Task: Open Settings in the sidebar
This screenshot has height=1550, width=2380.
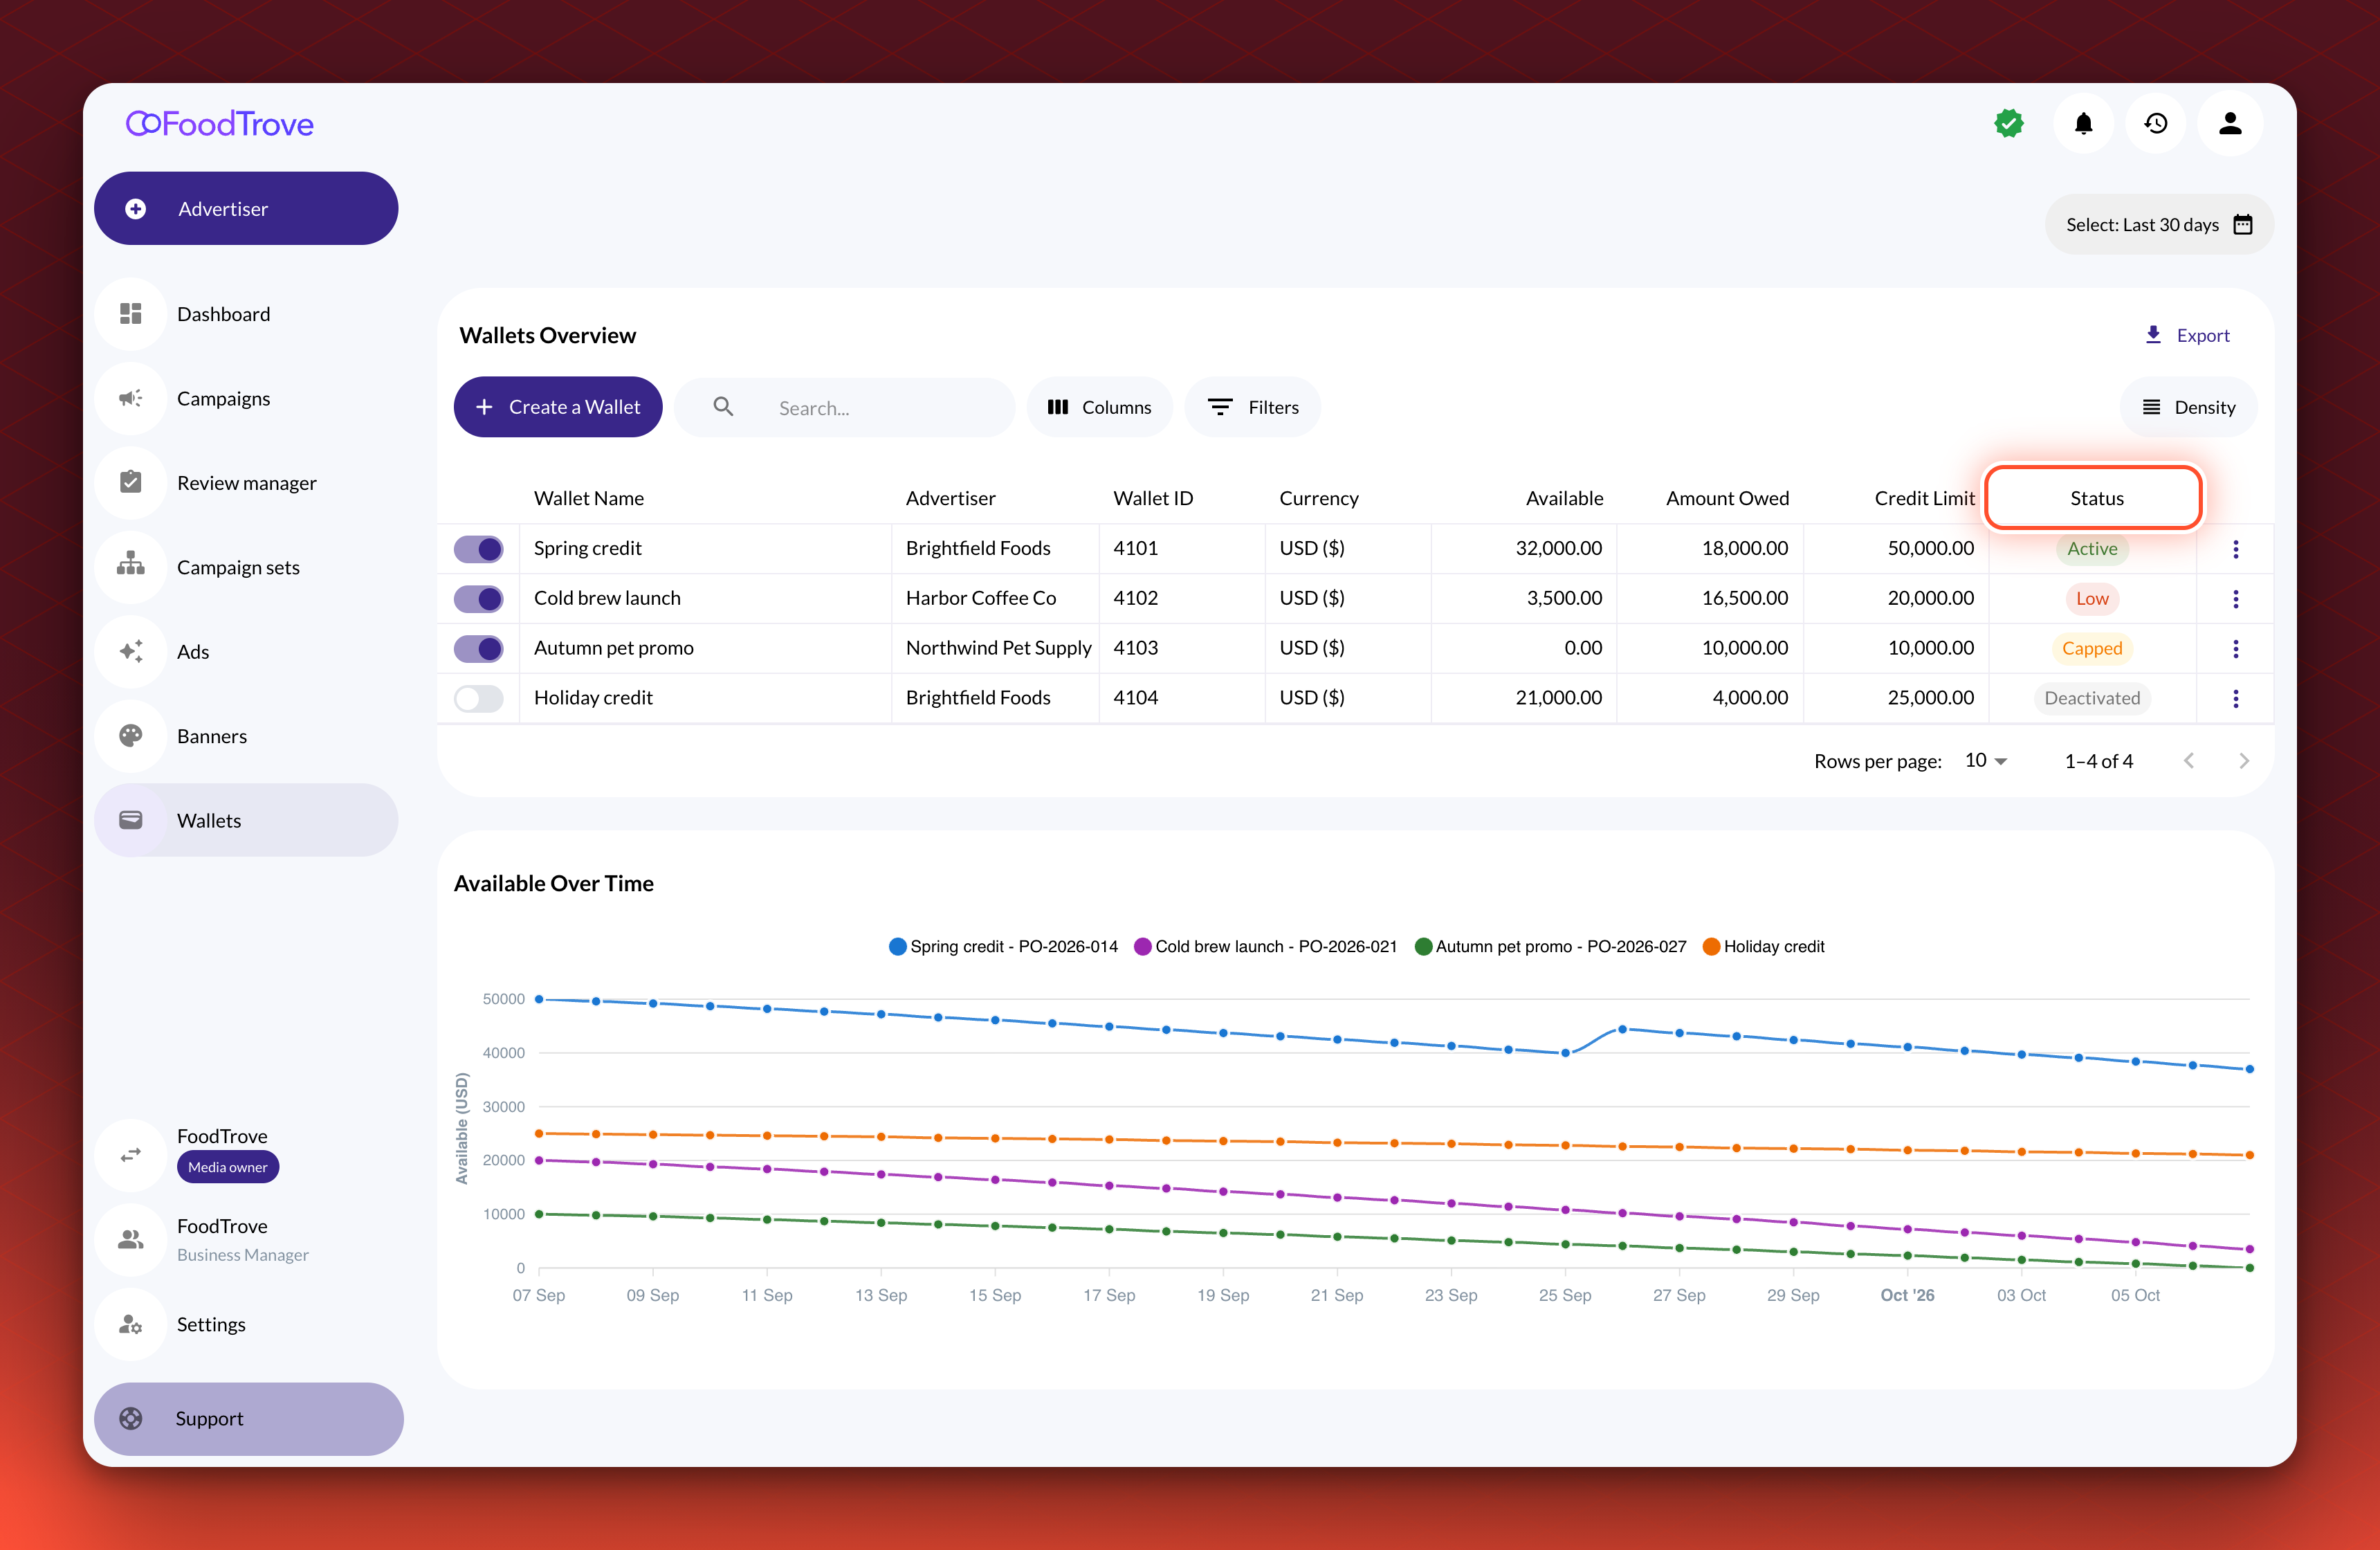Action: pos(246,1324)
